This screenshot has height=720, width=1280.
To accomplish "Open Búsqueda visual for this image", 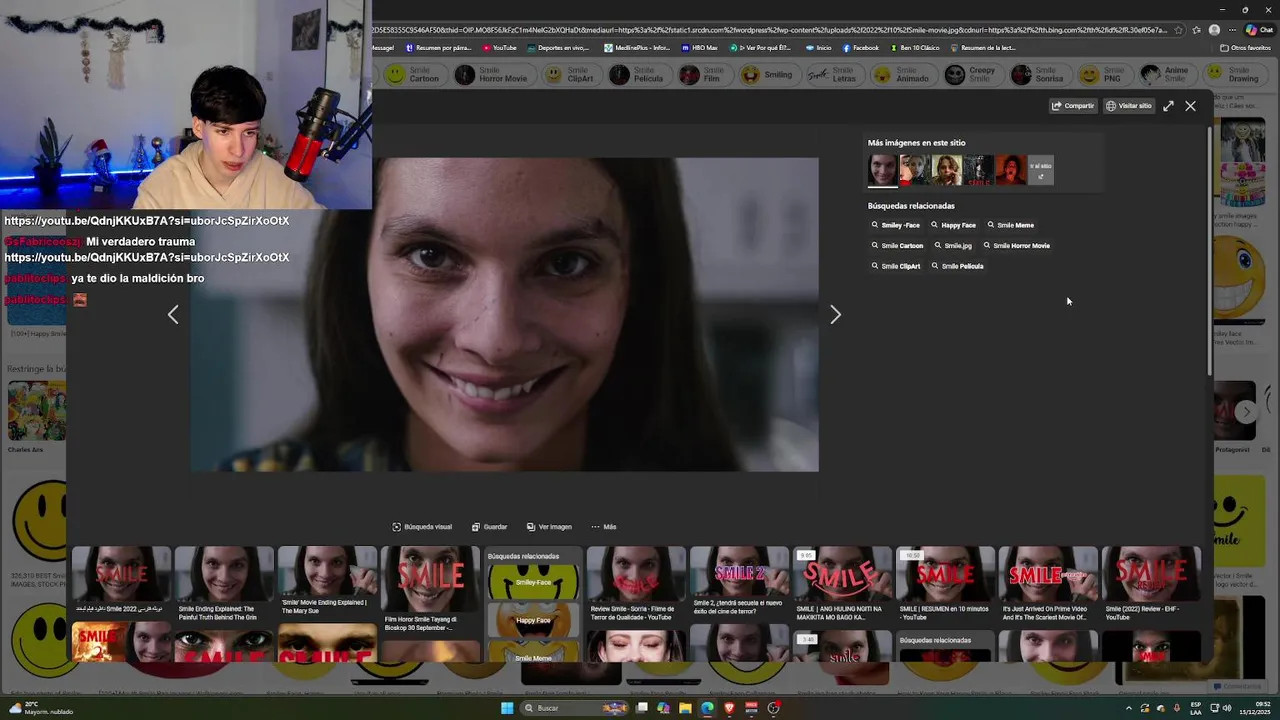I will pos(422,526).
